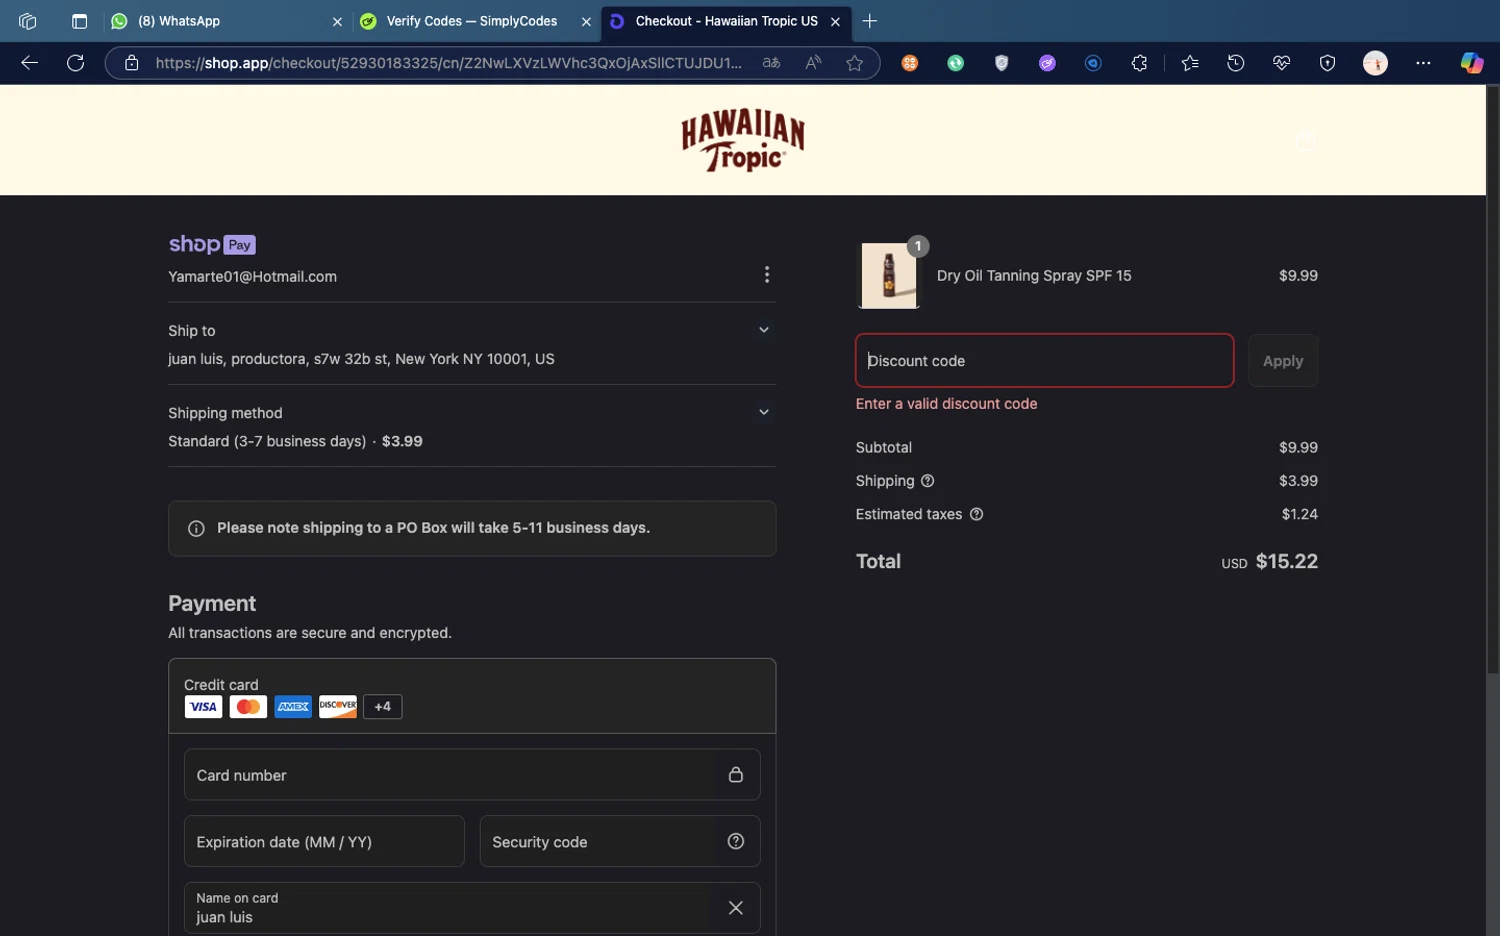Open the green circular extension icon
Screen dimensions: 1500x936
[956, 63]
